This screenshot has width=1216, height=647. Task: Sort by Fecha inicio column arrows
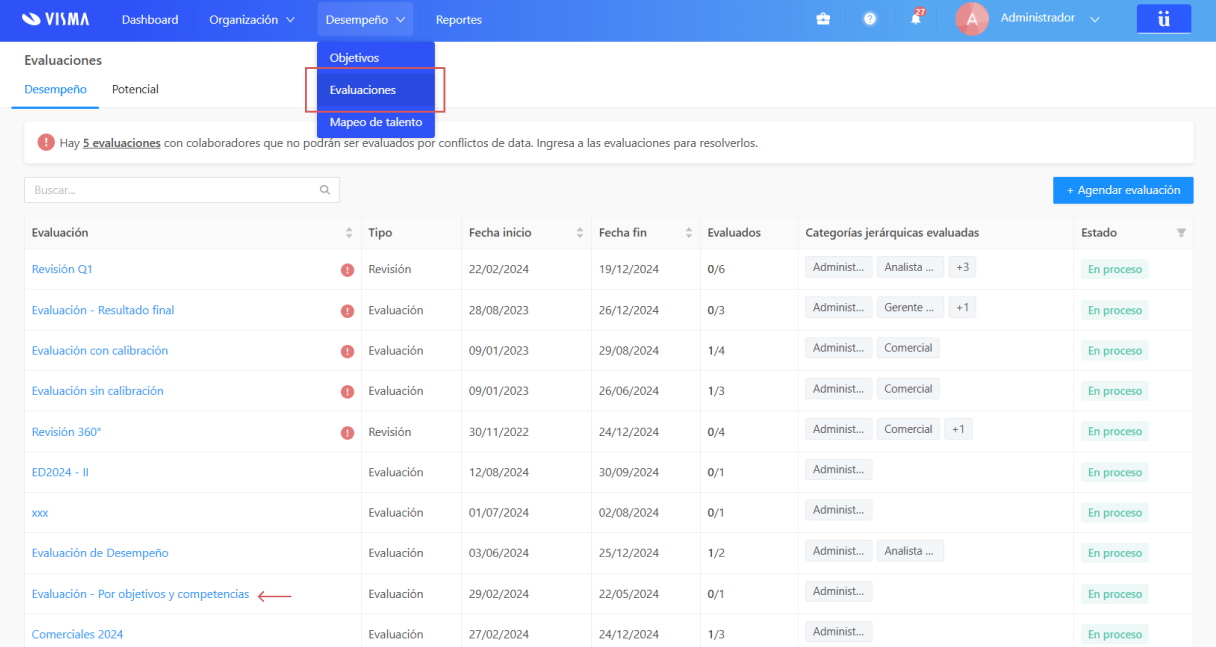[580, 233]
